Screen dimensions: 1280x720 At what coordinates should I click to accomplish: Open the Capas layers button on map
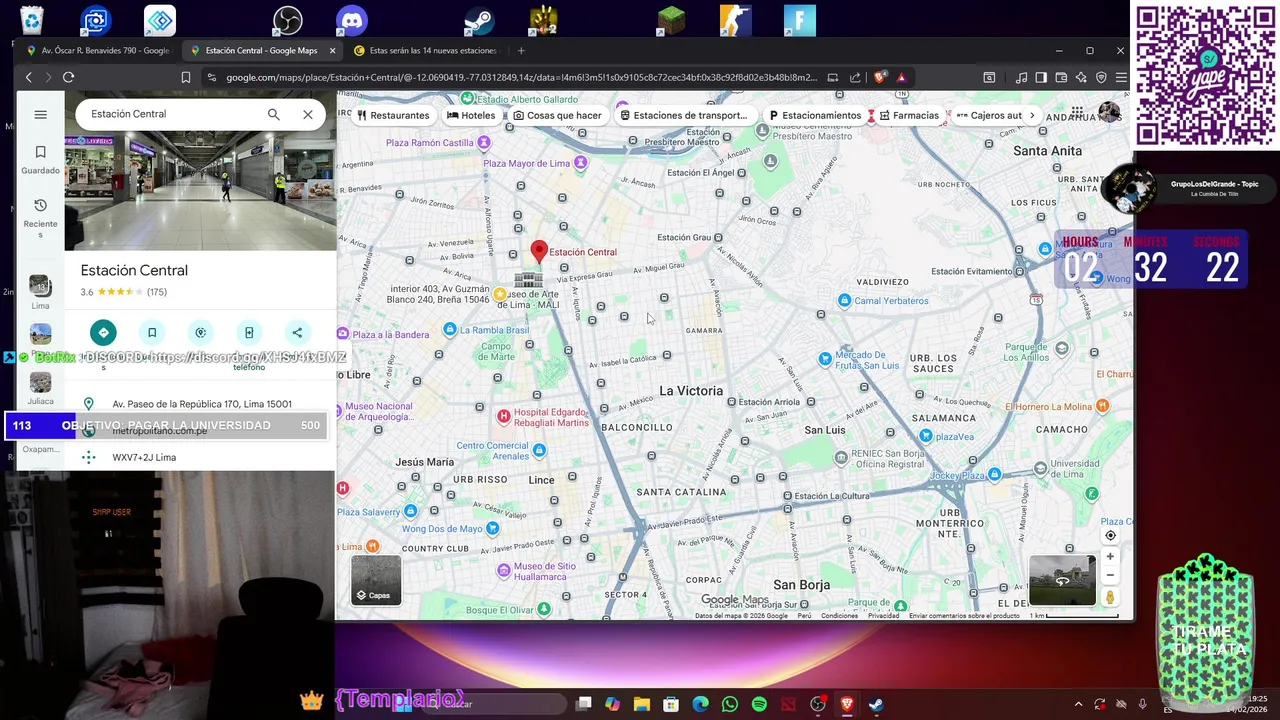coord(376,579)
